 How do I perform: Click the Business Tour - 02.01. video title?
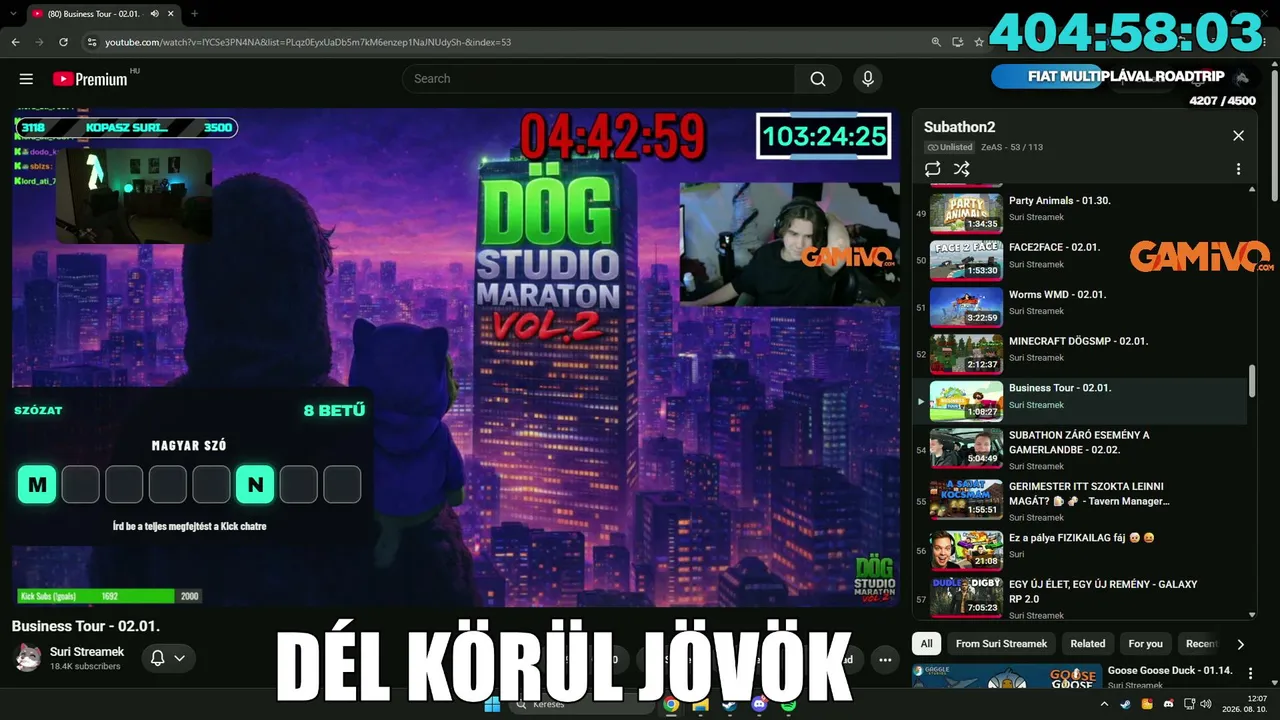point(86,626)
